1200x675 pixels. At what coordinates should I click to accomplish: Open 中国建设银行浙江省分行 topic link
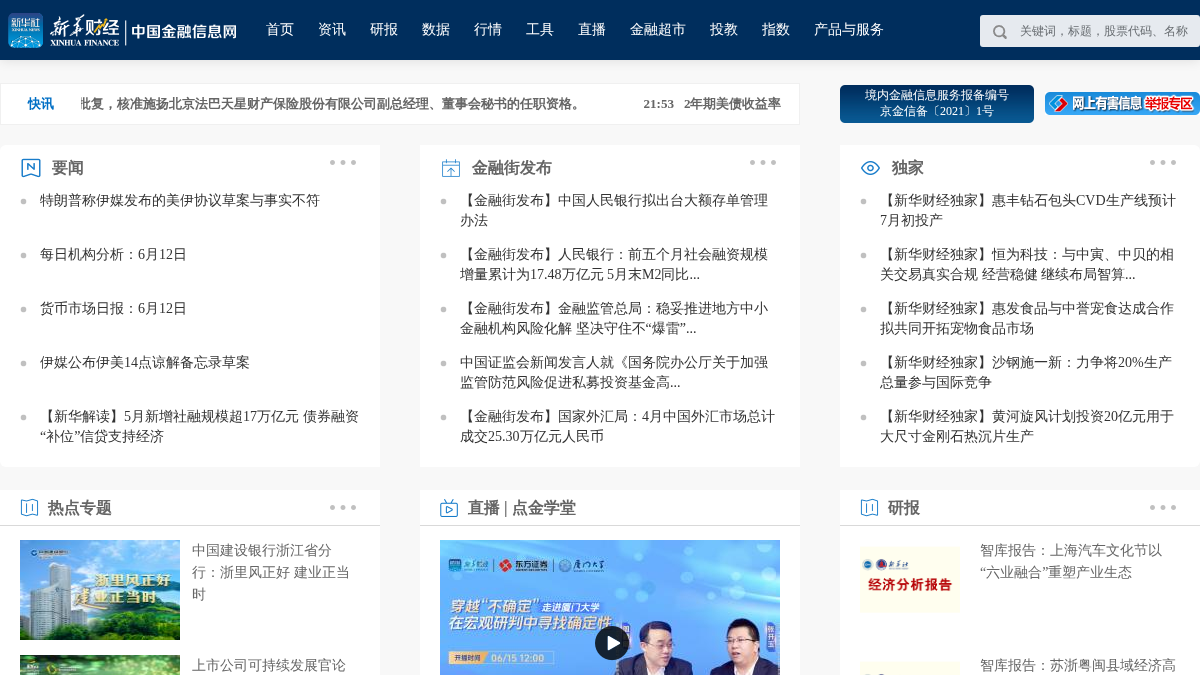pos(271,572)
